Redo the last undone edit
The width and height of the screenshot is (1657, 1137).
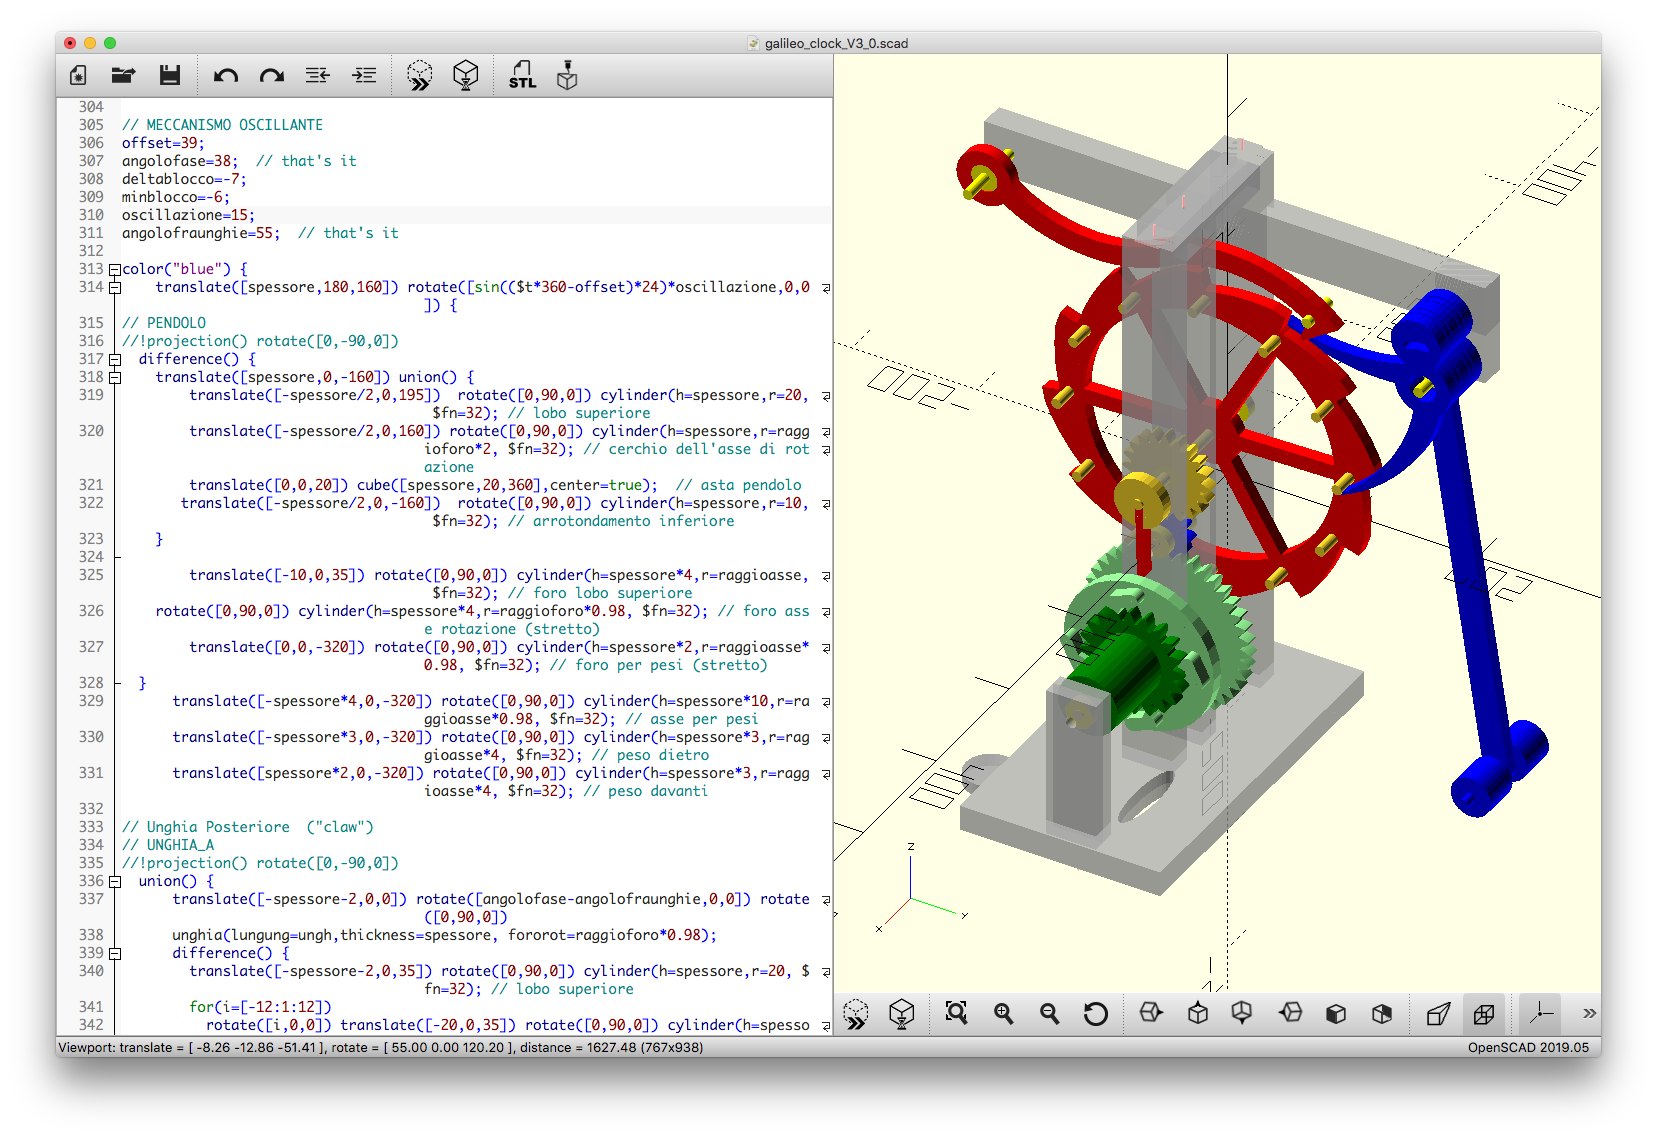pyautogui.click(x=272, y=76)
